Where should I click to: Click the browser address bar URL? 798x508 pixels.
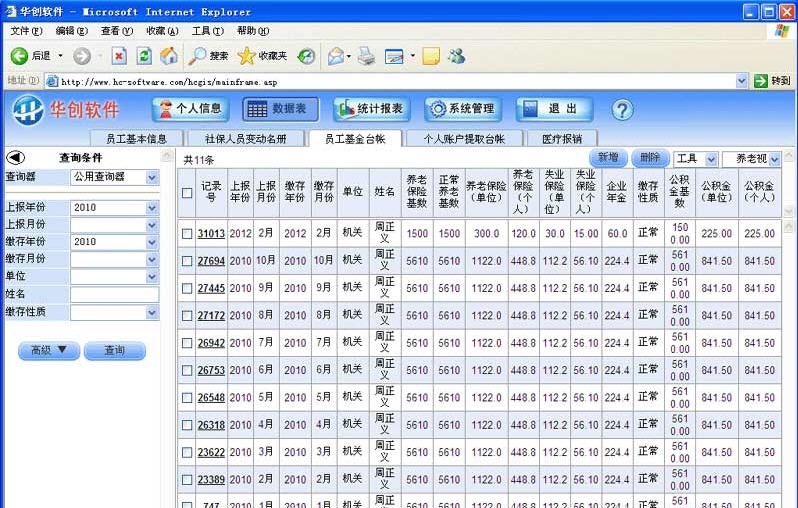[169, 81]
